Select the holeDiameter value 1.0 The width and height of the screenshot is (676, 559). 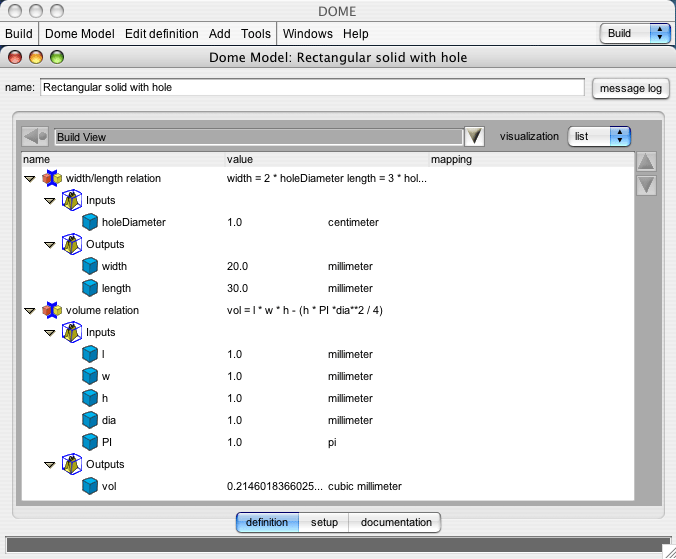click(235, 222)
